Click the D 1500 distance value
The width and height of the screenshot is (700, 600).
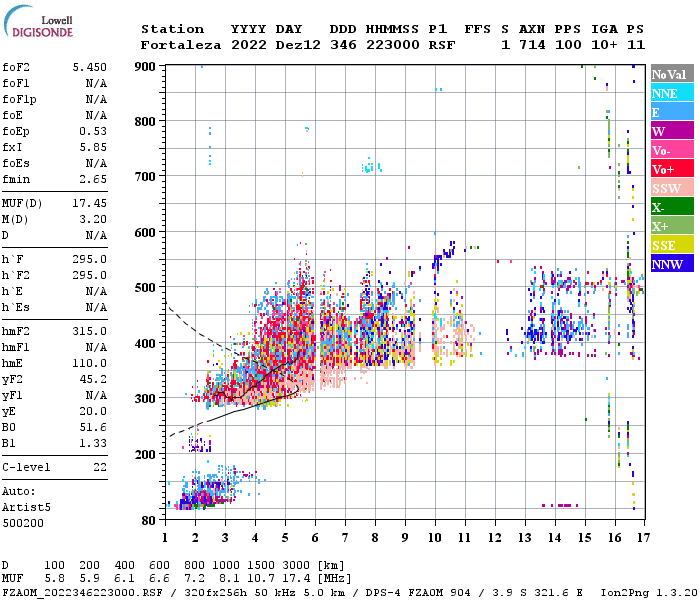coord(261,566)
